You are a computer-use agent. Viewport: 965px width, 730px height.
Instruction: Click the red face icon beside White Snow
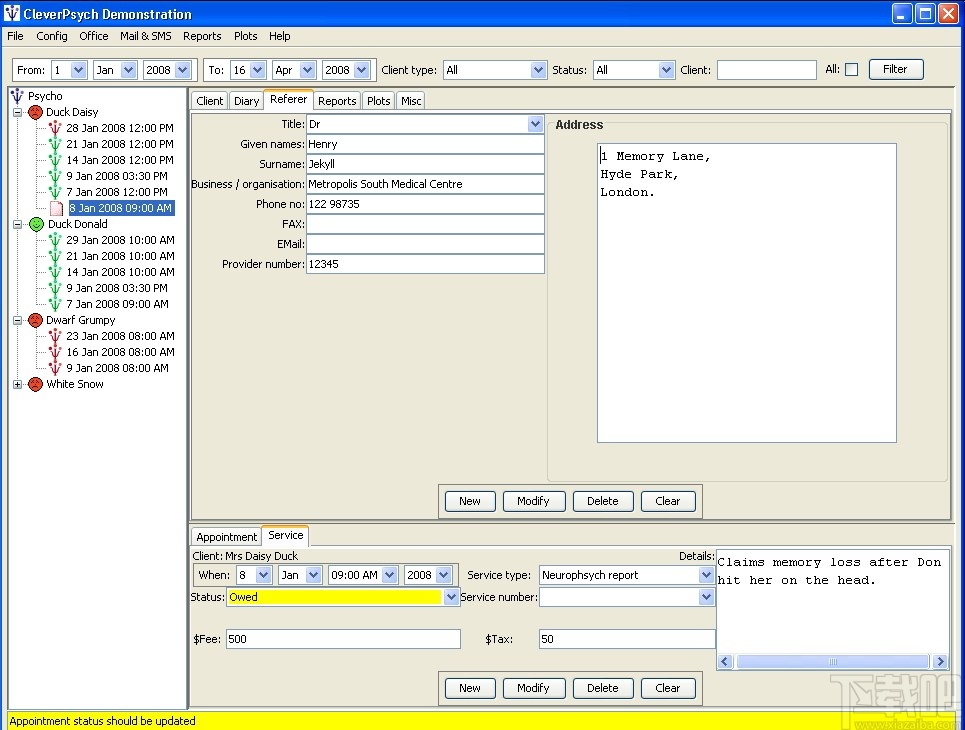coord(35,385)
